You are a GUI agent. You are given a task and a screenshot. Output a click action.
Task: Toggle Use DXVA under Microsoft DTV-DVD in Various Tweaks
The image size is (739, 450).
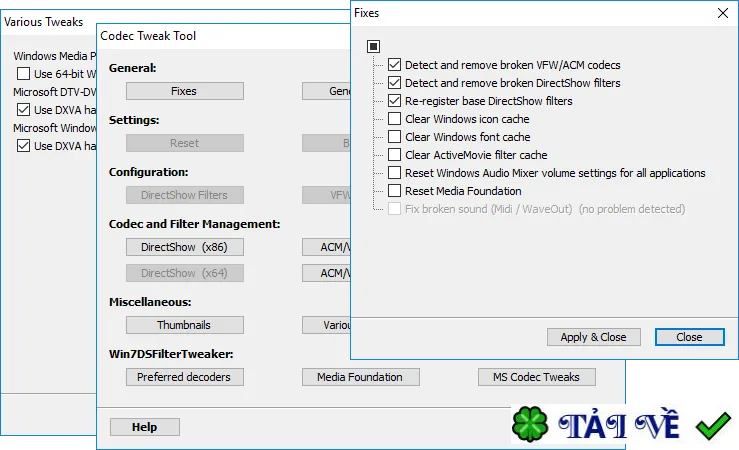coord(23,110)
